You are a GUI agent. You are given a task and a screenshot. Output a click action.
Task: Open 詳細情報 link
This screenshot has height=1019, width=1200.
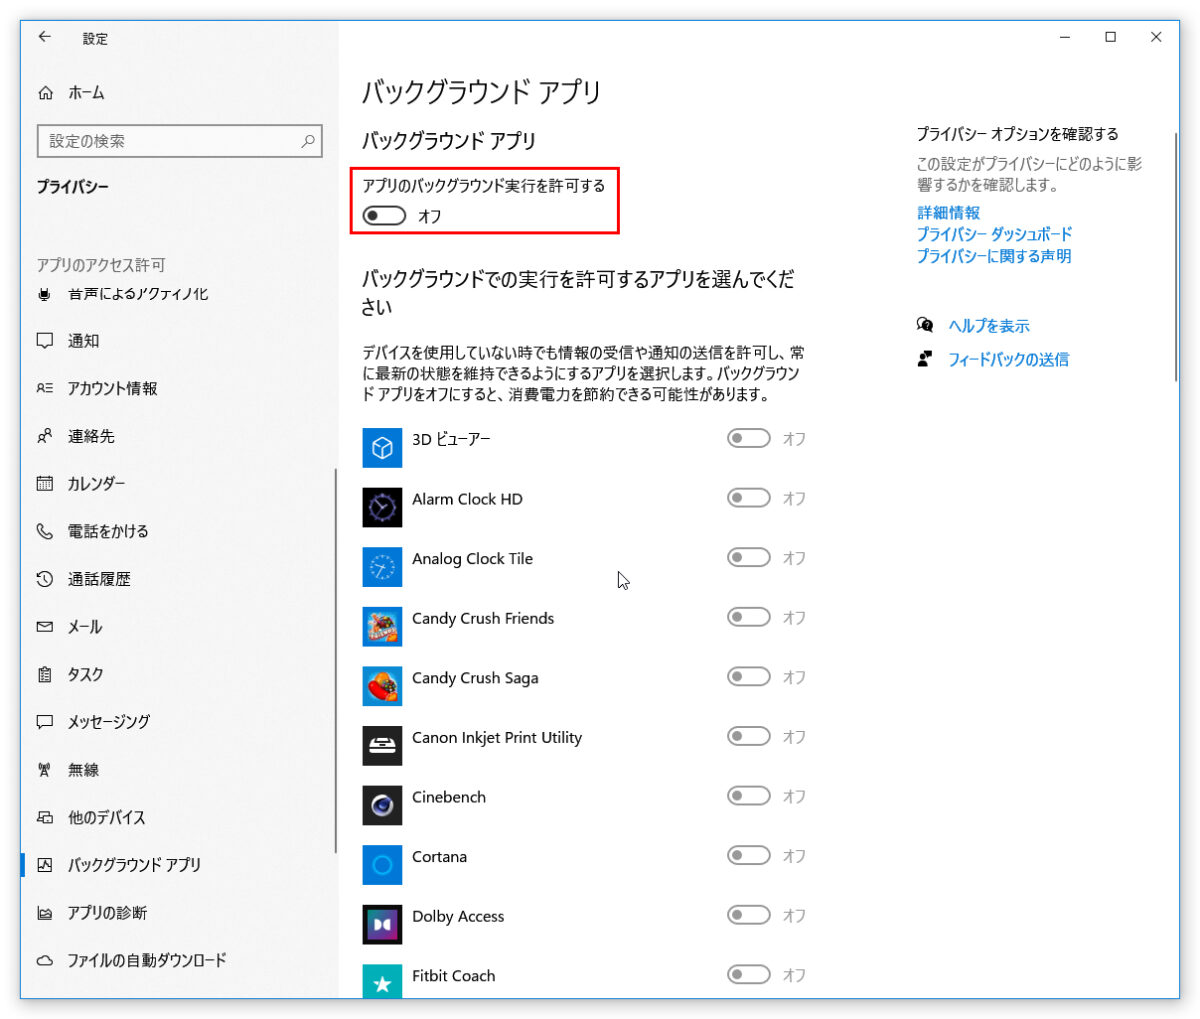(948, 212)
